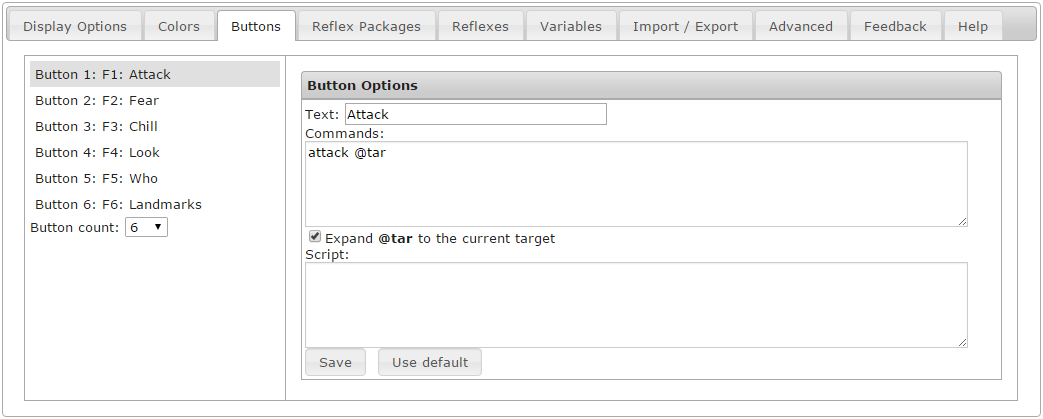1043x419 pixels.
Task: Switch to the Display Options tab
Action: click(75, 27)
